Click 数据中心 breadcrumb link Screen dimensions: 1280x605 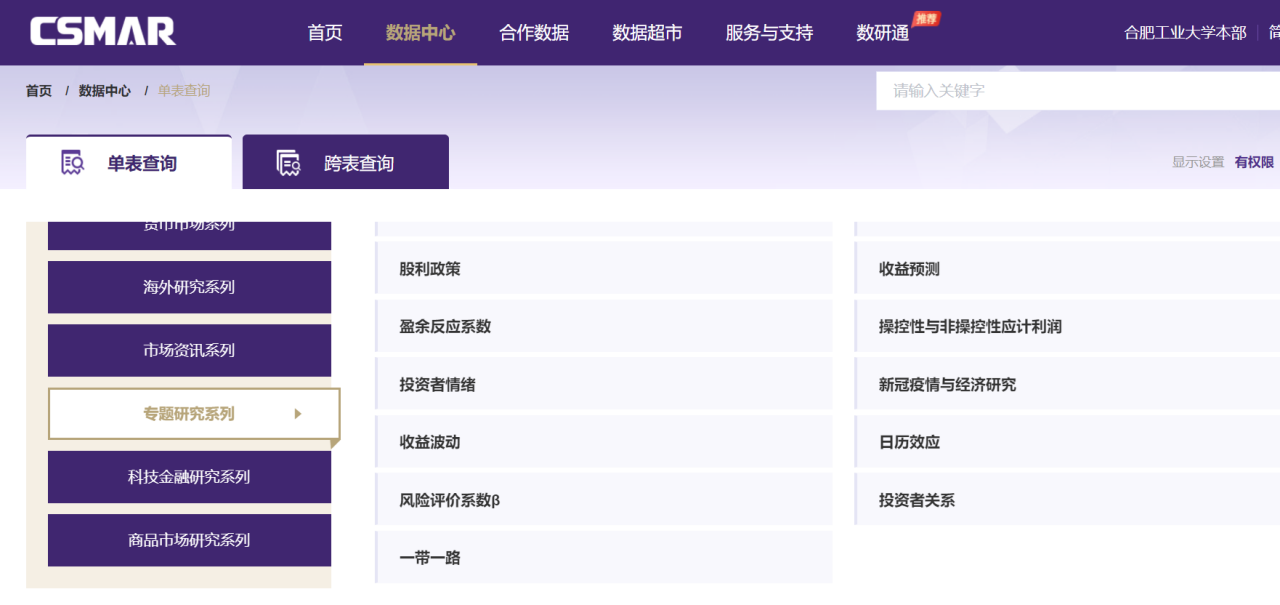(105, 91)
